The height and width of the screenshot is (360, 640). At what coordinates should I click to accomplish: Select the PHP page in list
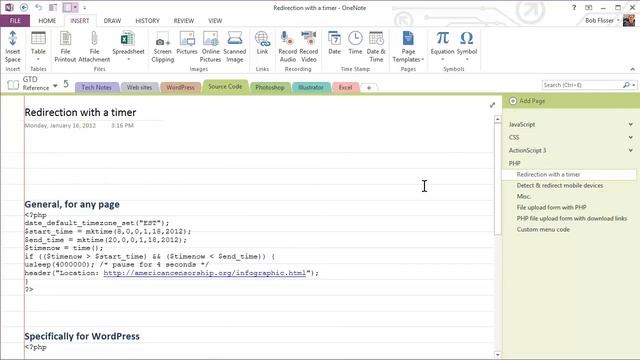point(514,163)
